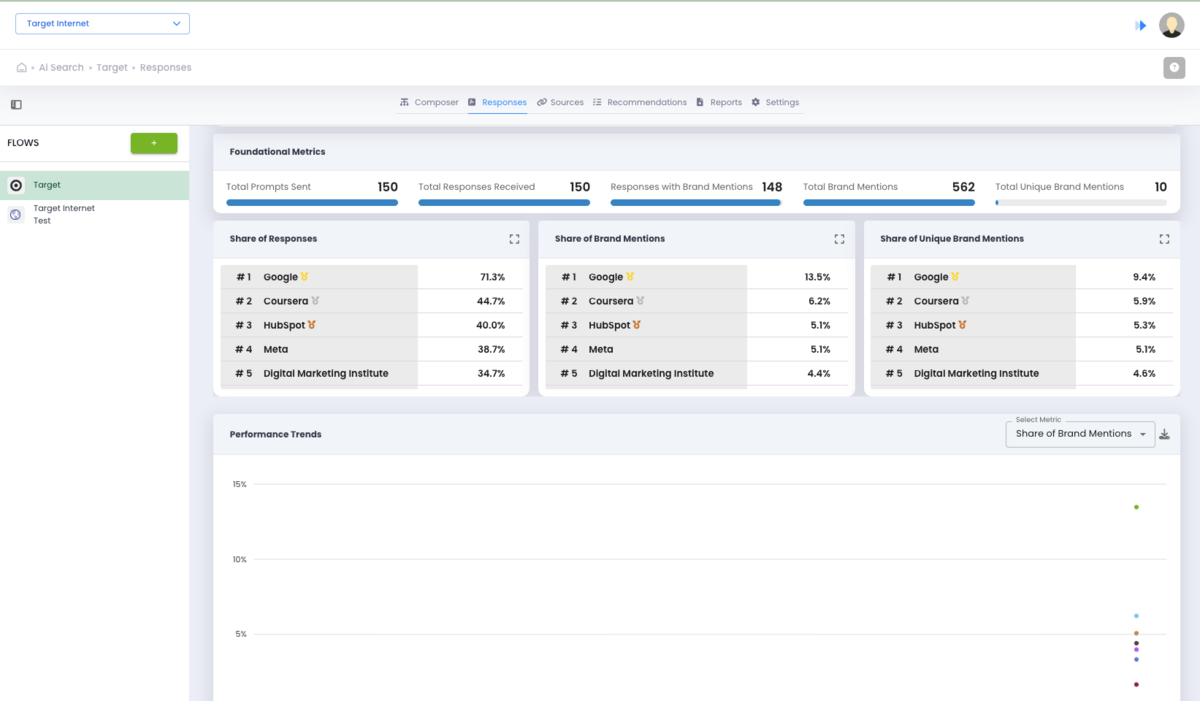Click the Total Brand Mentions progress bar
The width and height of the screenshot is (1200, 701).
pos(889,202)
